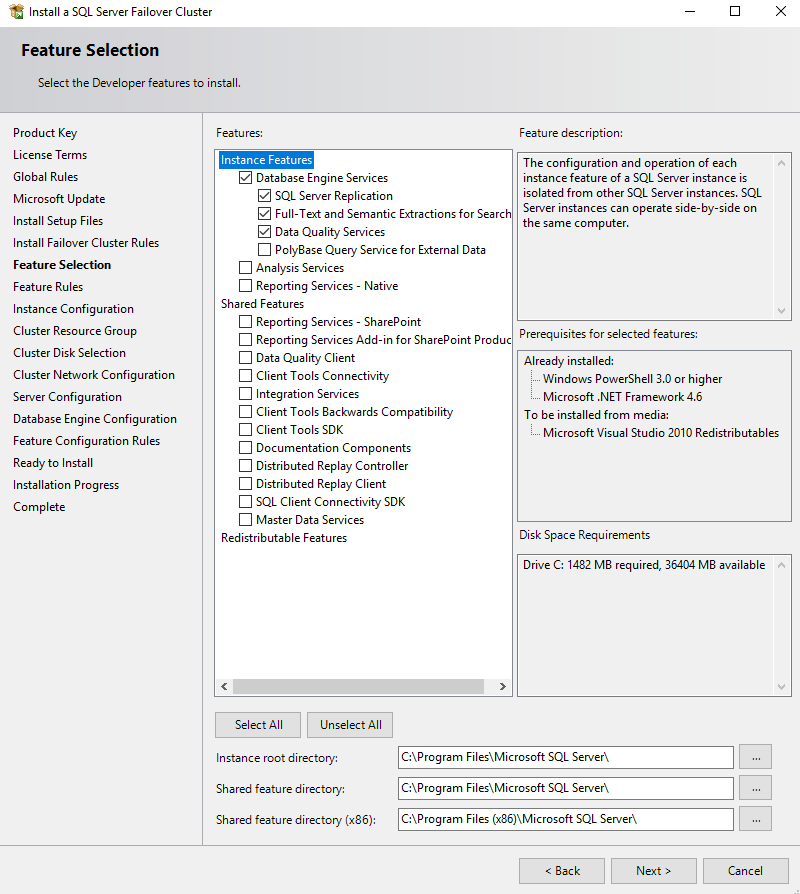Uncheck Data Quality Services checkbox
The height and width of the screenshot is (894, 800).
tap(264, 231)
